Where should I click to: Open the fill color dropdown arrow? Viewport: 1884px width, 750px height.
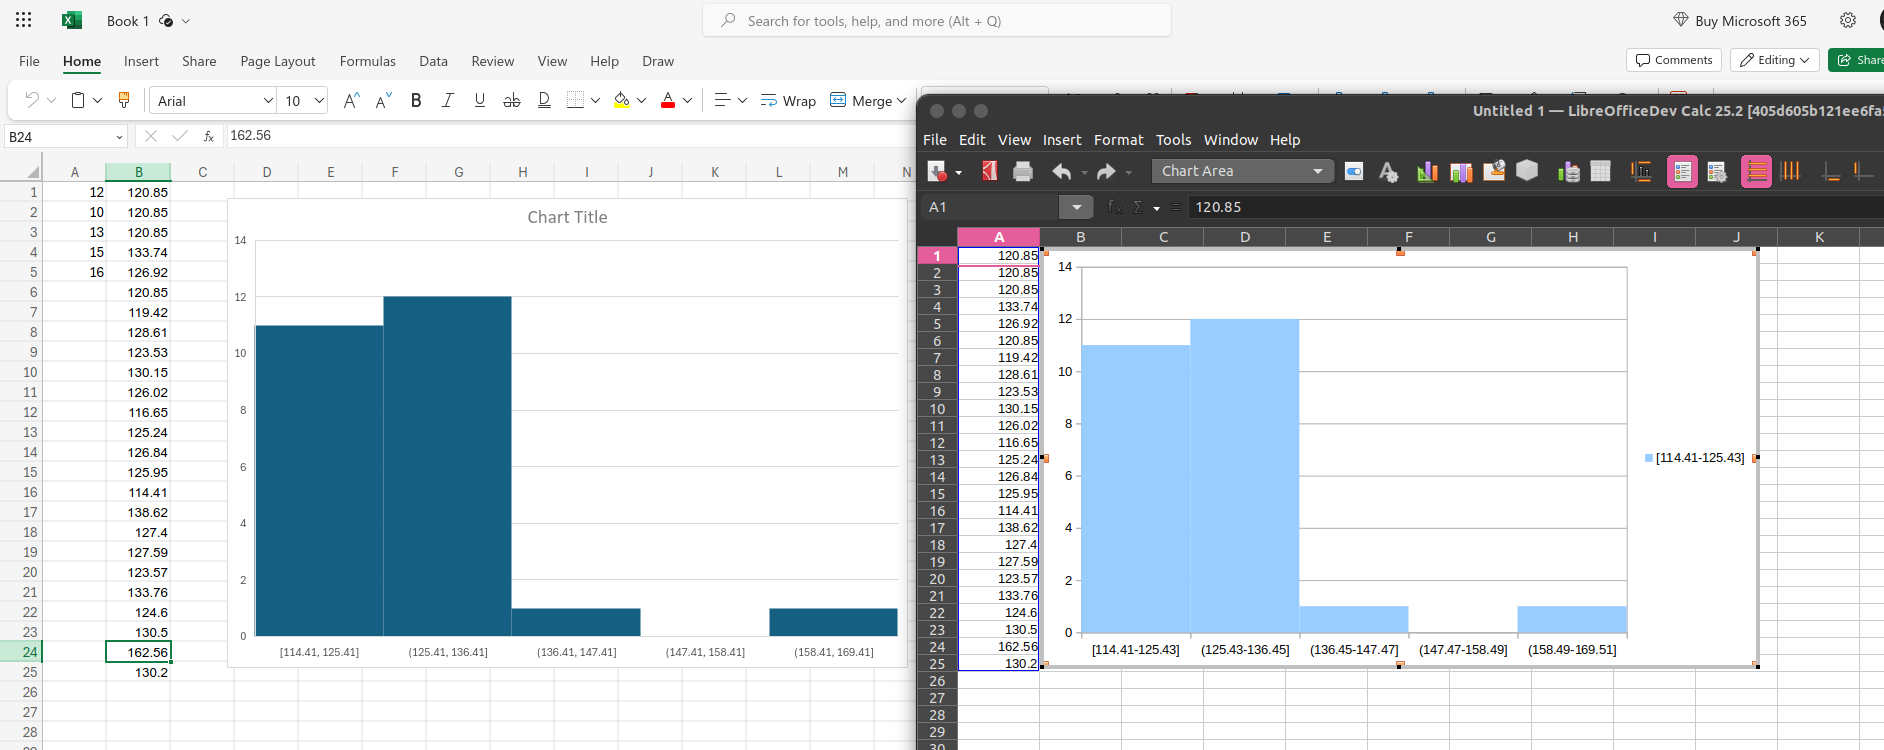click(641, 100)
